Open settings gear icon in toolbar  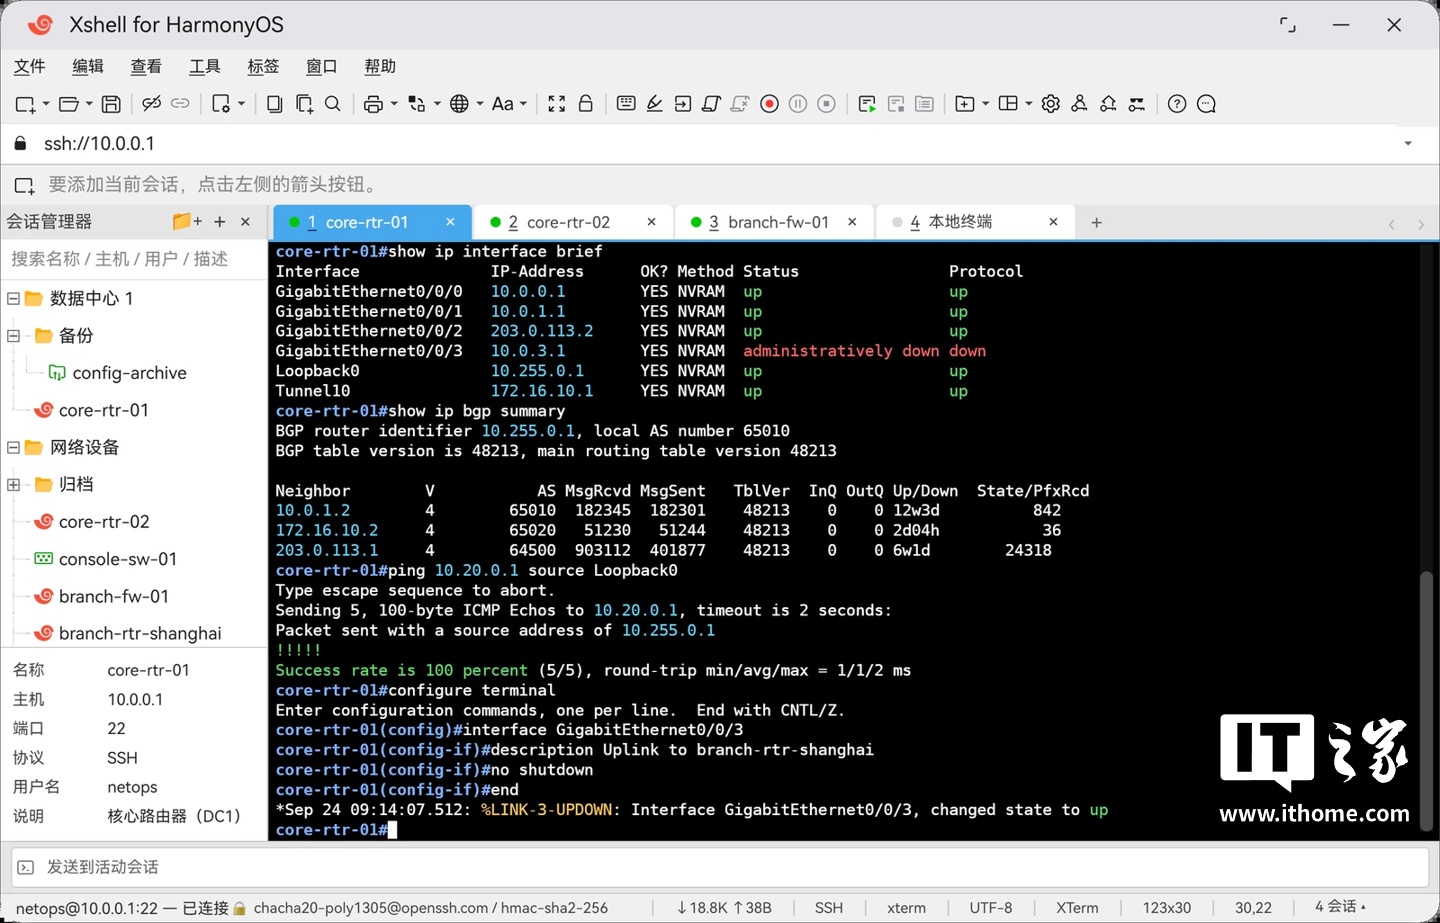1051,104
